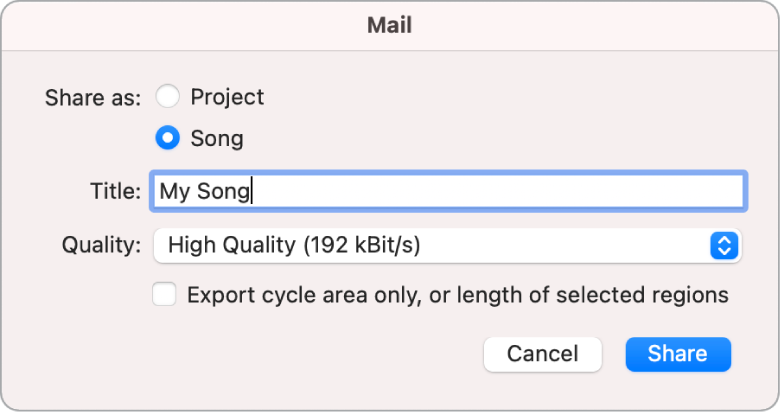Open the Quality dropdown menu

pyautogui.click(x=446, y=245)
